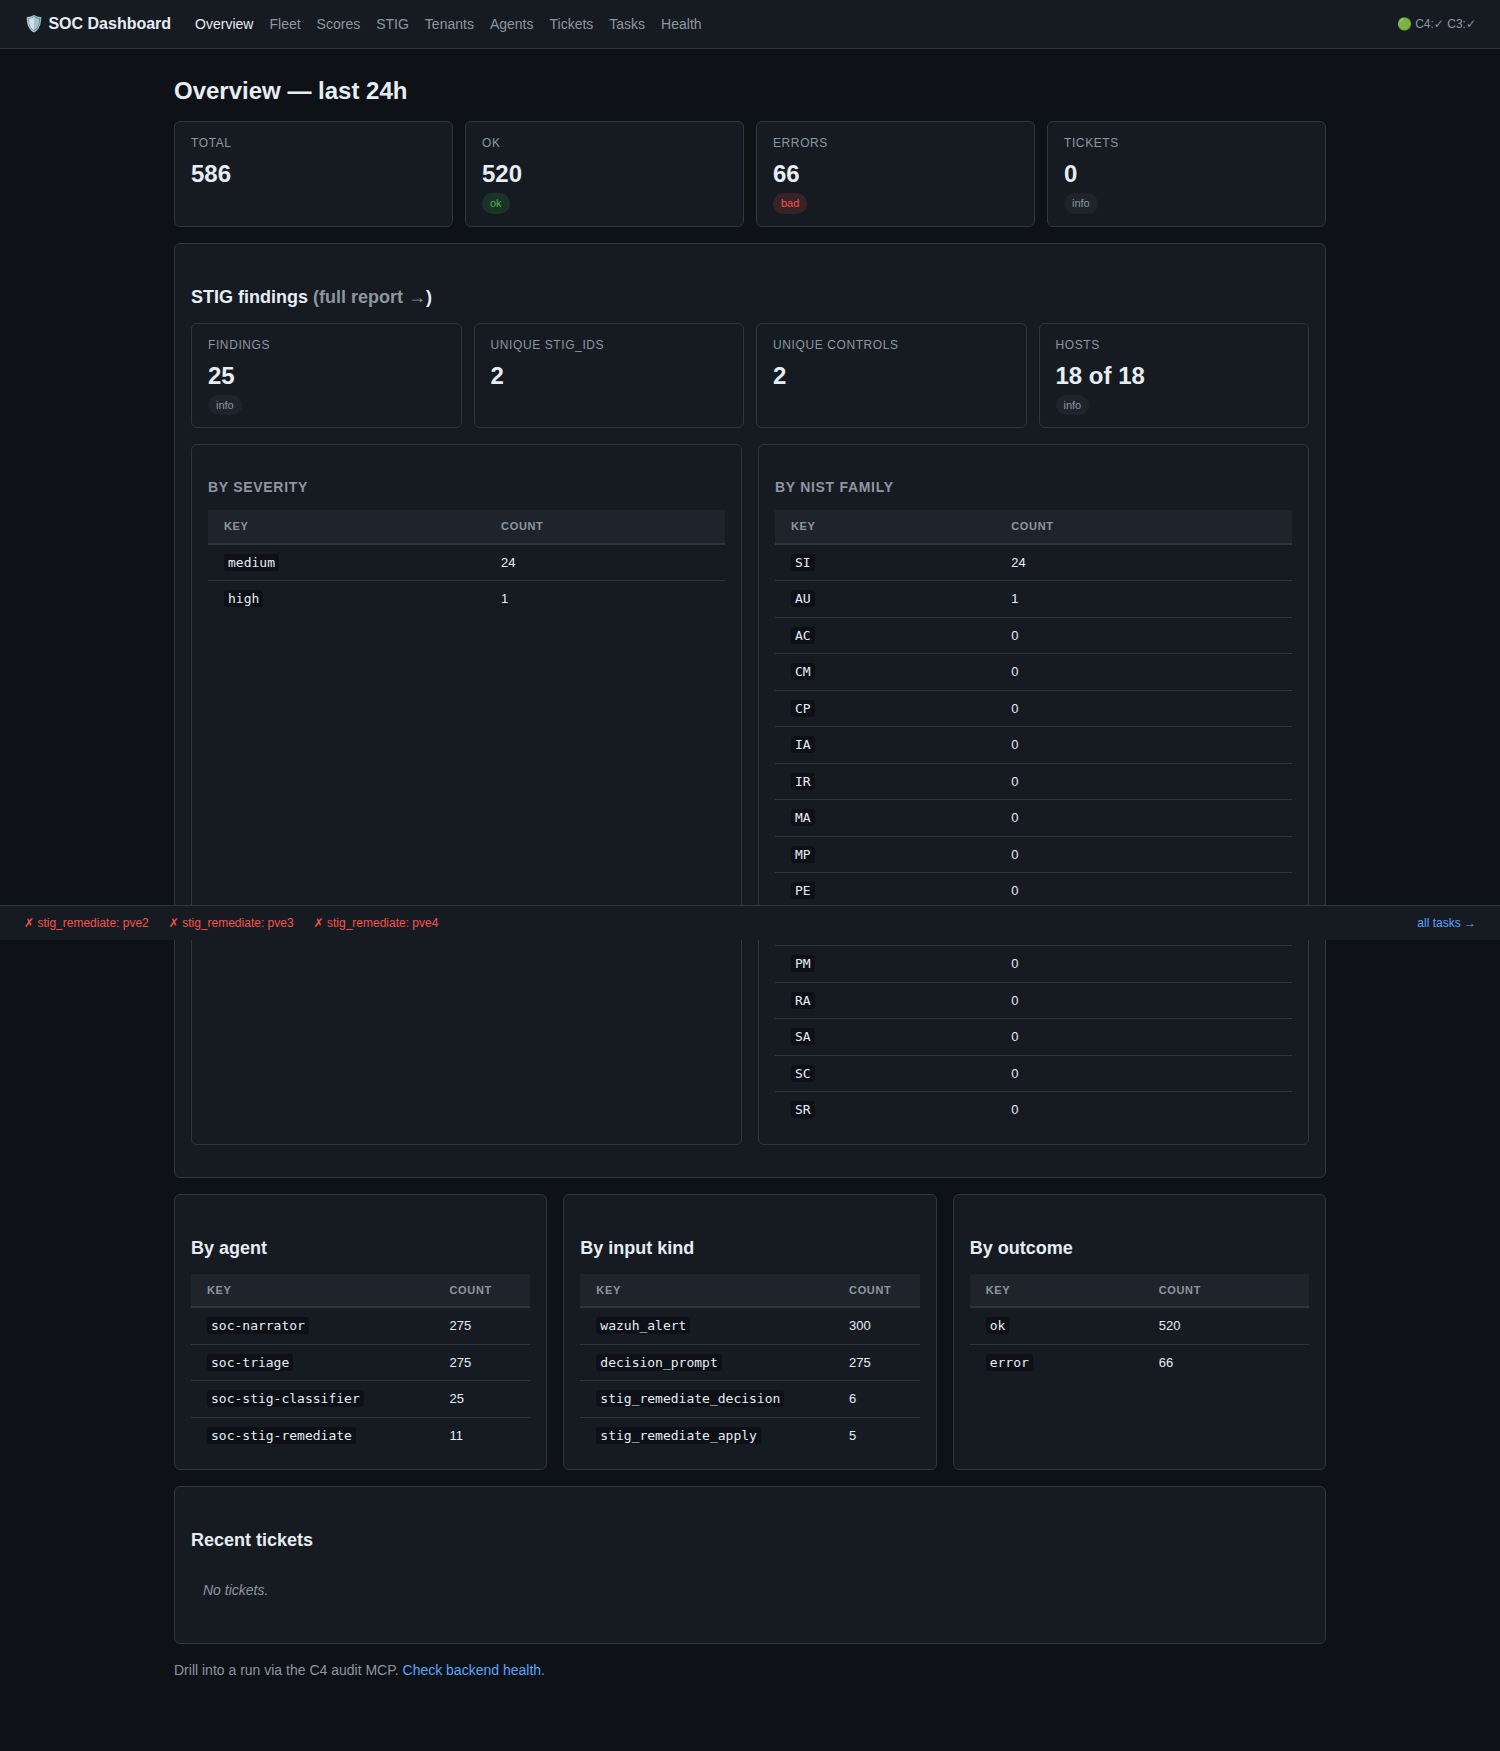
Task: Click the error outcome key
Action: tap(1009, 1363)
